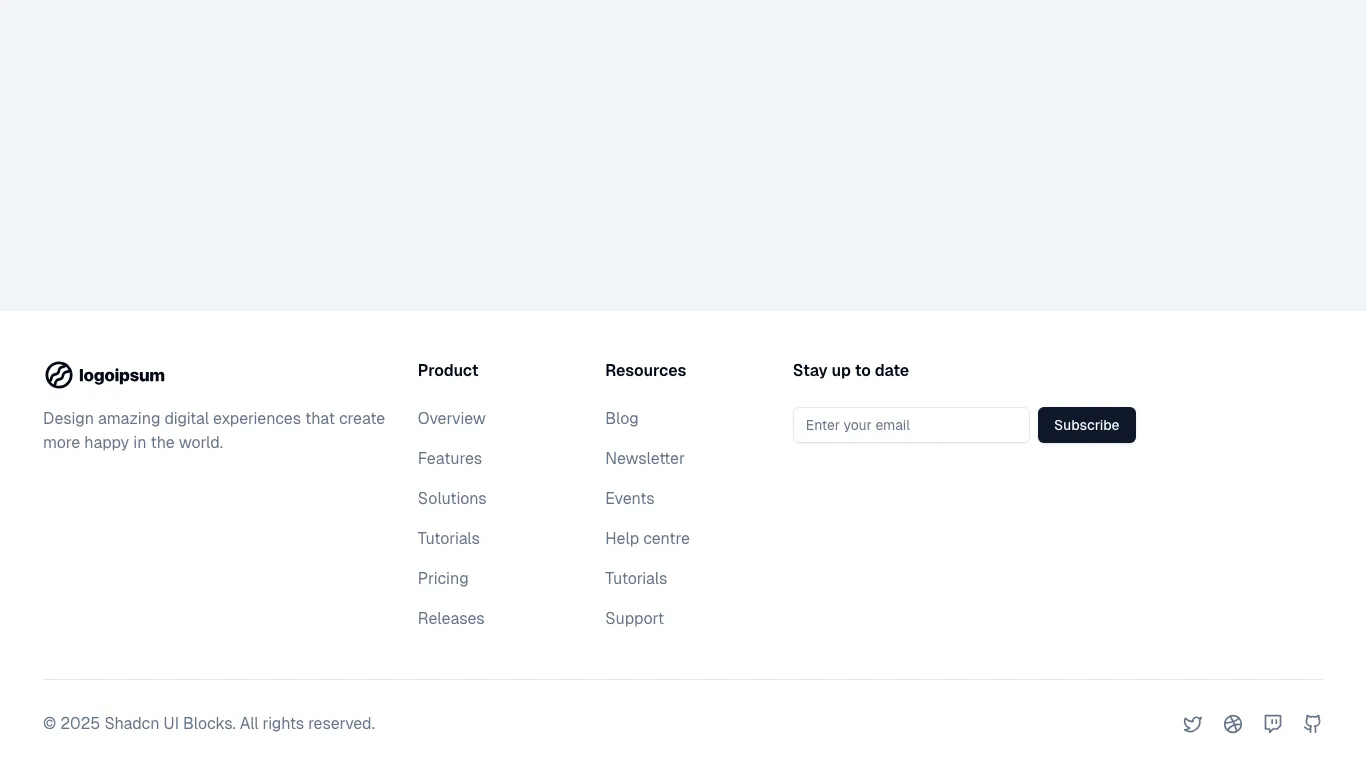Open the Twitch social icon
Image resolution: width=1366 pixels, height=768 pixels.
(x=1272, y=723)
